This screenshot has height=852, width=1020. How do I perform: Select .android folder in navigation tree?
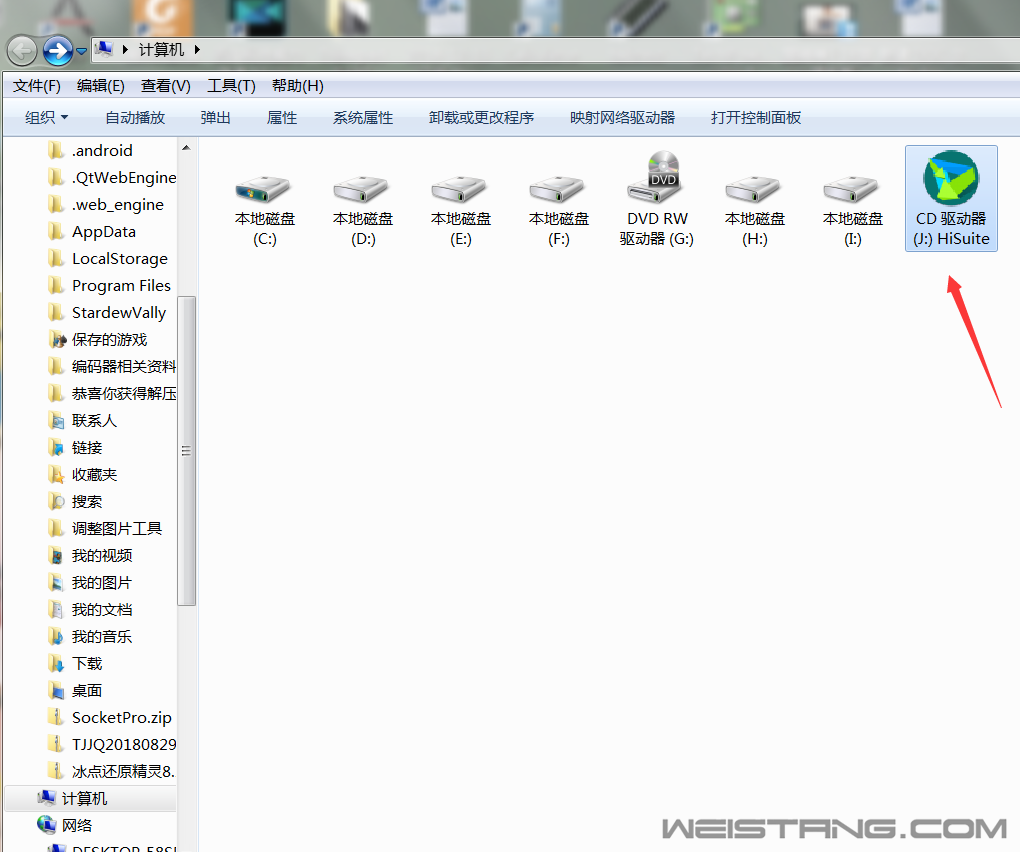(x=90, y=151)
